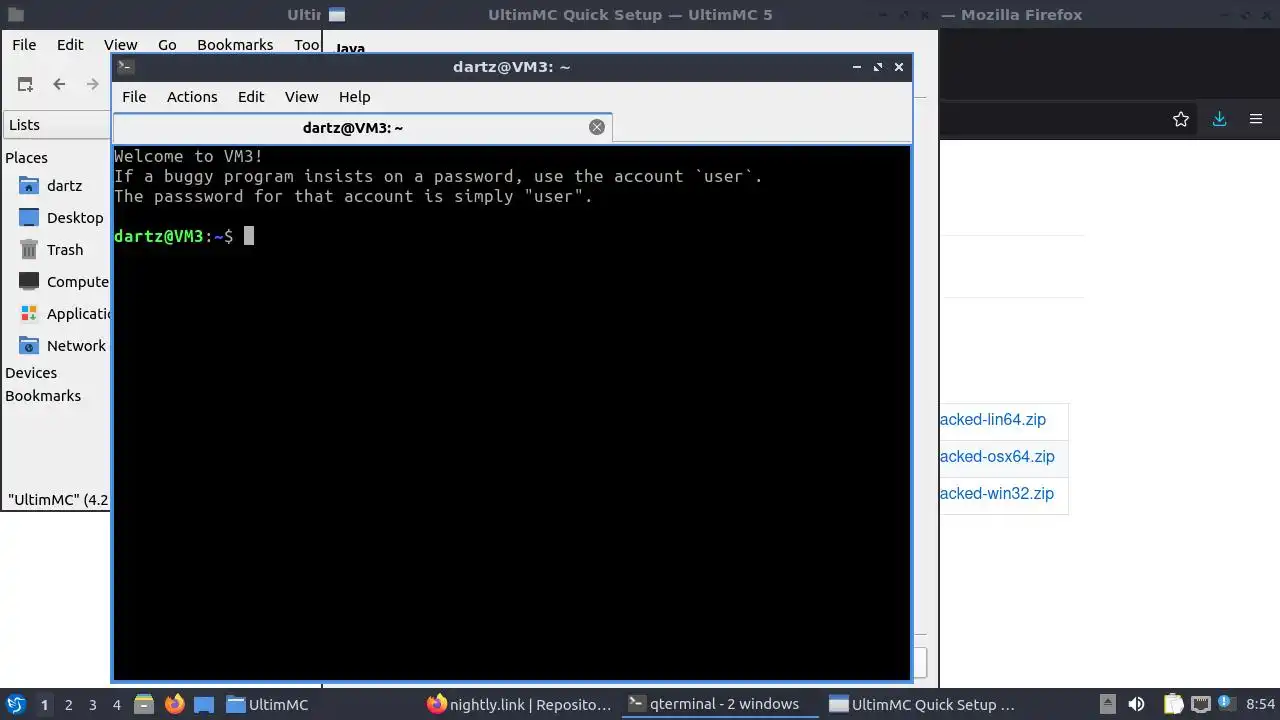Switch to virtual desktop 3
Image resolution: width=1280 pixels, height=720 pixels.
point(92,705)
